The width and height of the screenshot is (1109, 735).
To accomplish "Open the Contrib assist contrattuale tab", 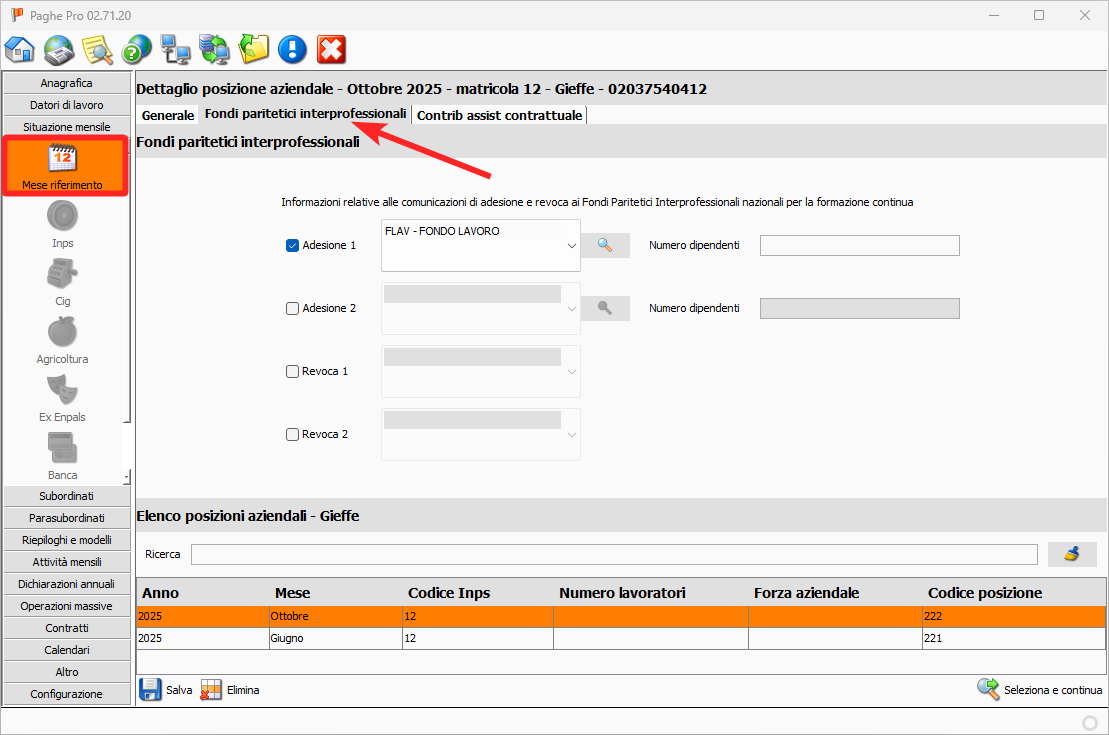I will pos(499,116).
